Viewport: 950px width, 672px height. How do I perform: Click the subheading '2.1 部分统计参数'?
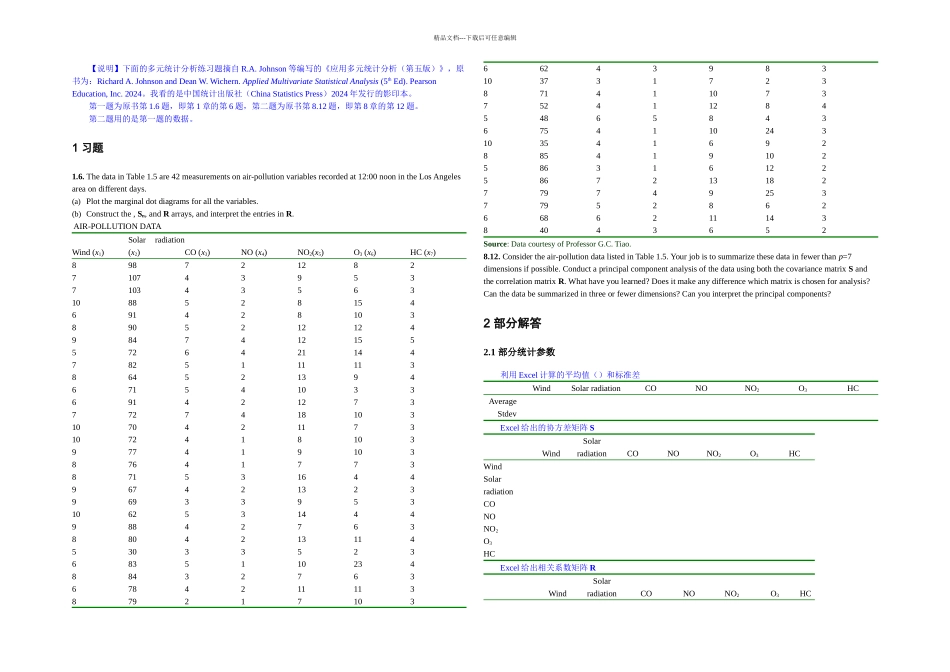click(519, 352)
